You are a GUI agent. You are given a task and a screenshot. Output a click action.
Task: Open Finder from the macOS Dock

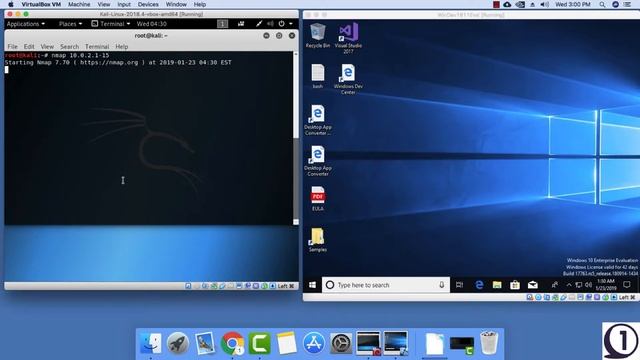pyautogui.click(x=151, y=343)
